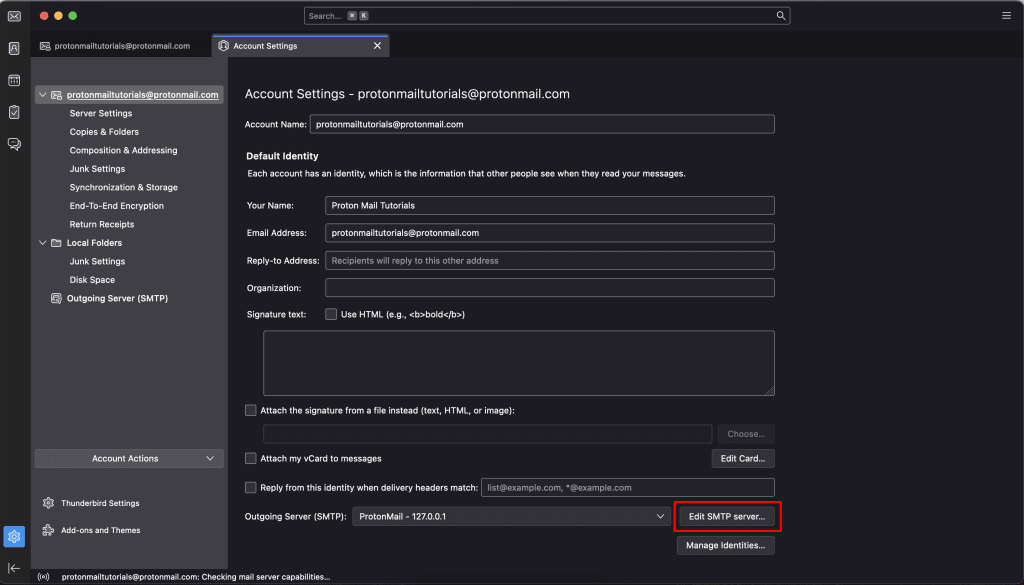
Task: Collapse the Local Folders tree node
Action: (42, 243)
